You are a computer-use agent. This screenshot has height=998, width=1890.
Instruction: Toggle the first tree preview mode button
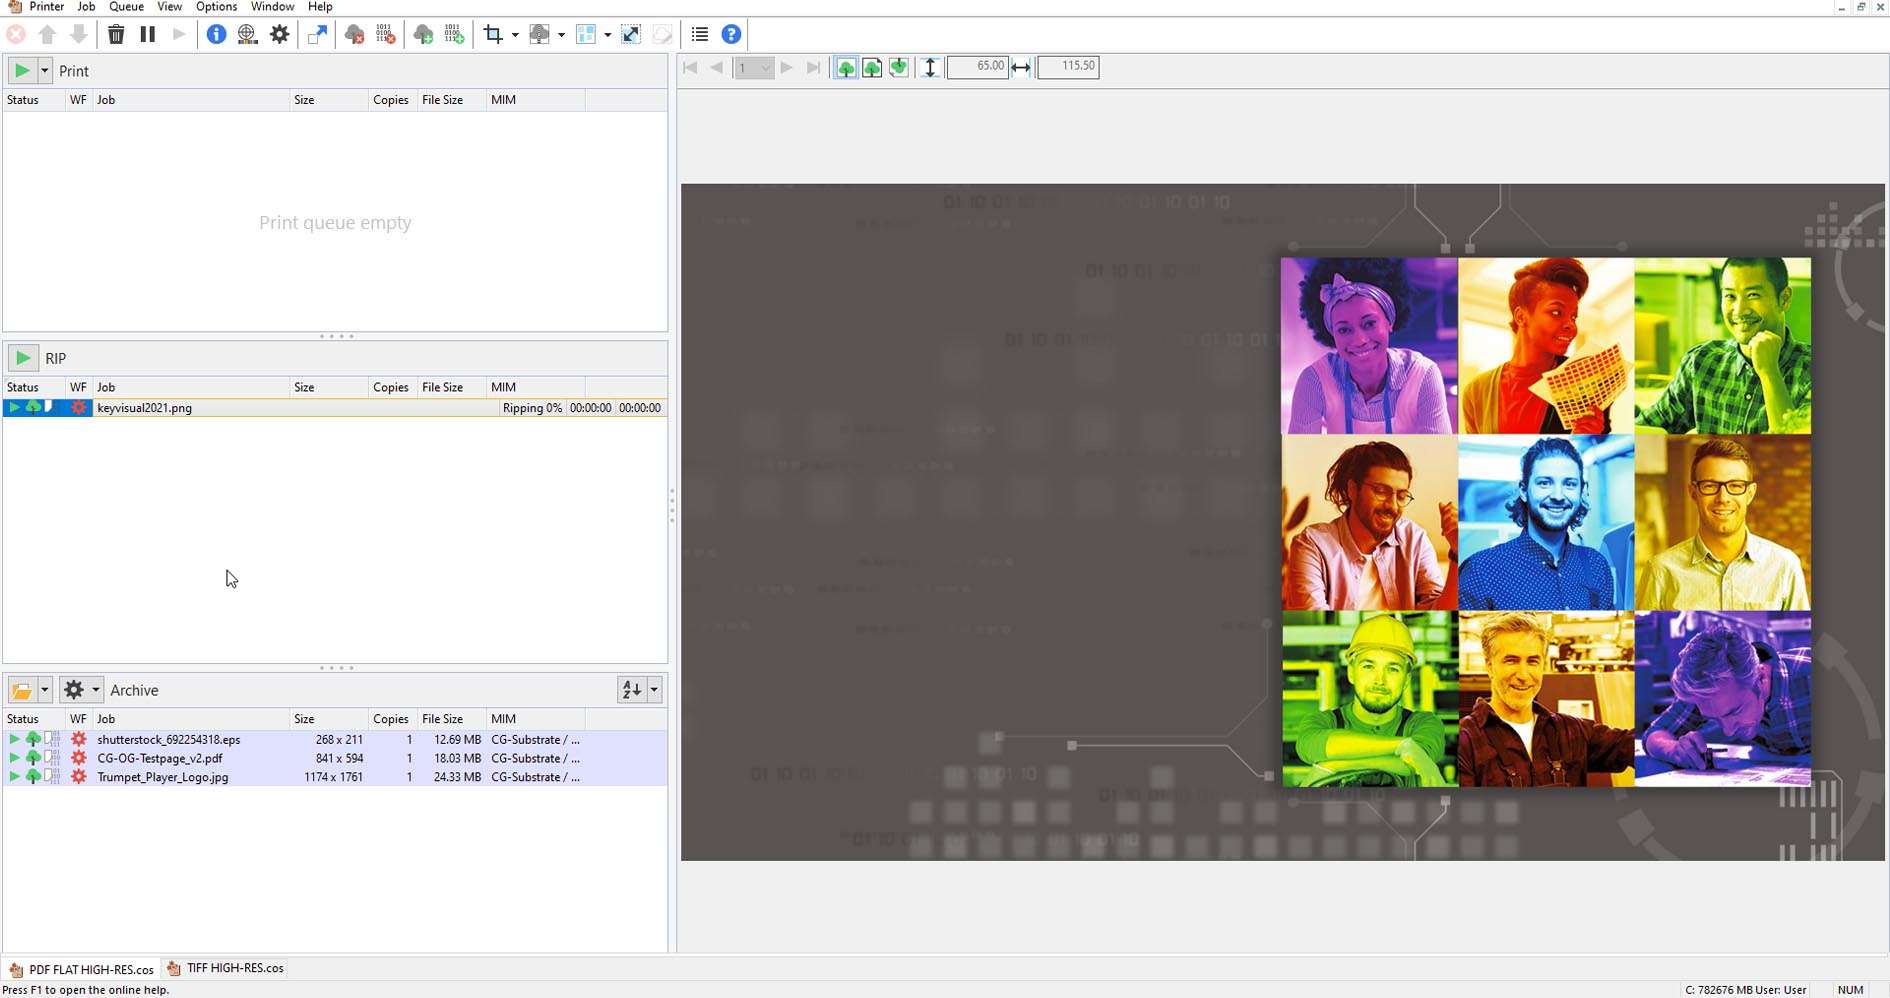846,67
